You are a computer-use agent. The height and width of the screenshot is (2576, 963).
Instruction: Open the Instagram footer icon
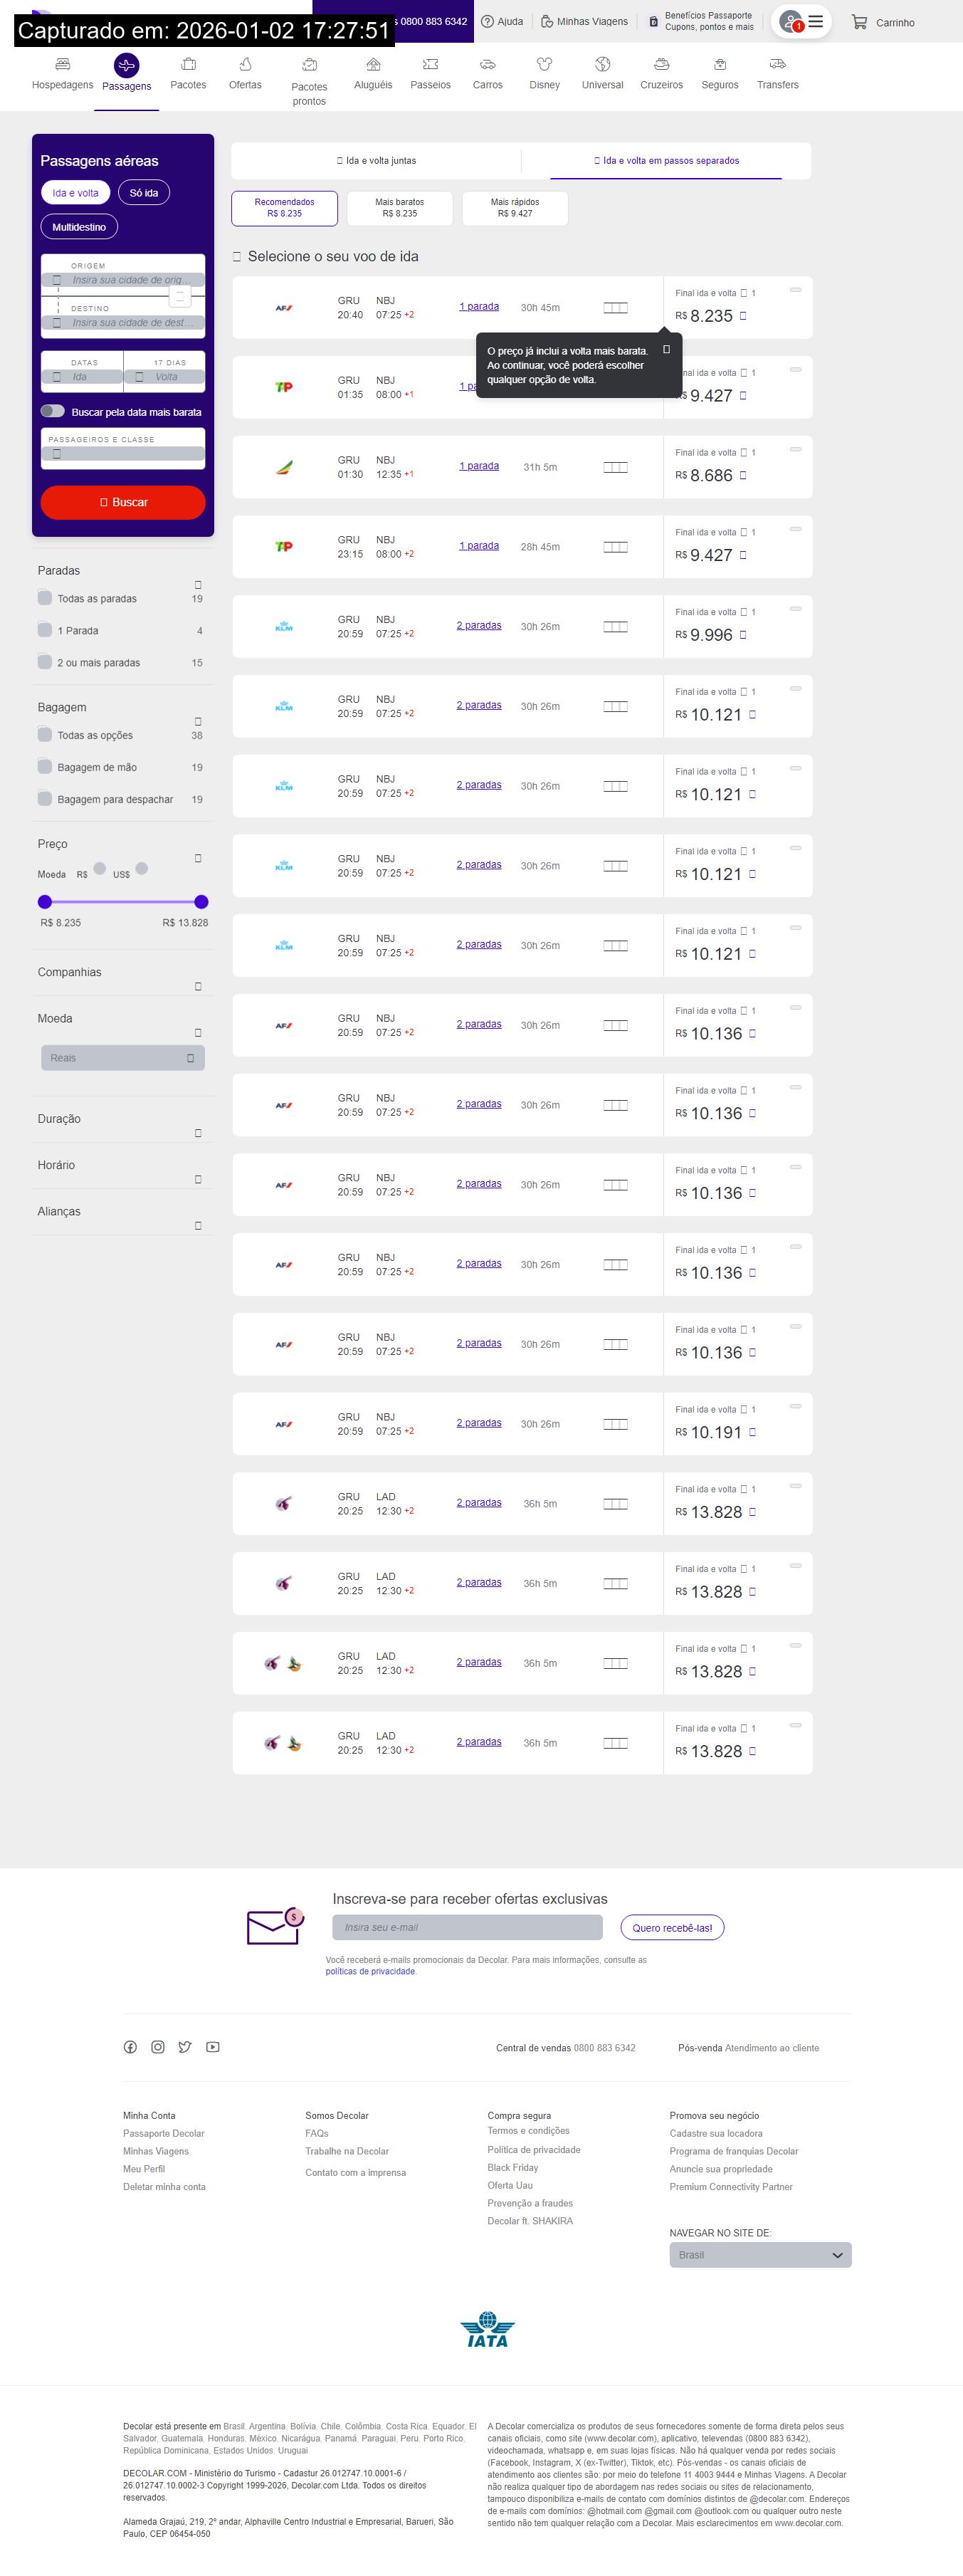[x=158, y=2047]
